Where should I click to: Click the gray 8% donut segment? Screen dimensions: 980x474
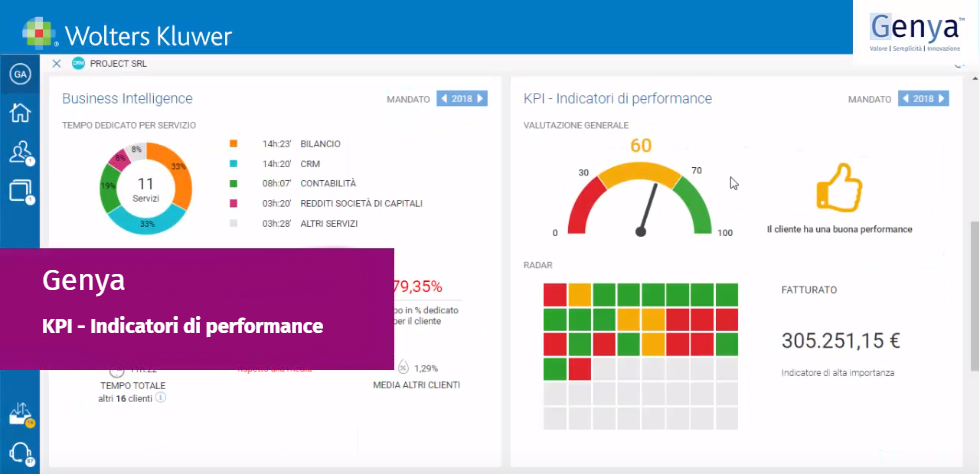pos(136,149)
